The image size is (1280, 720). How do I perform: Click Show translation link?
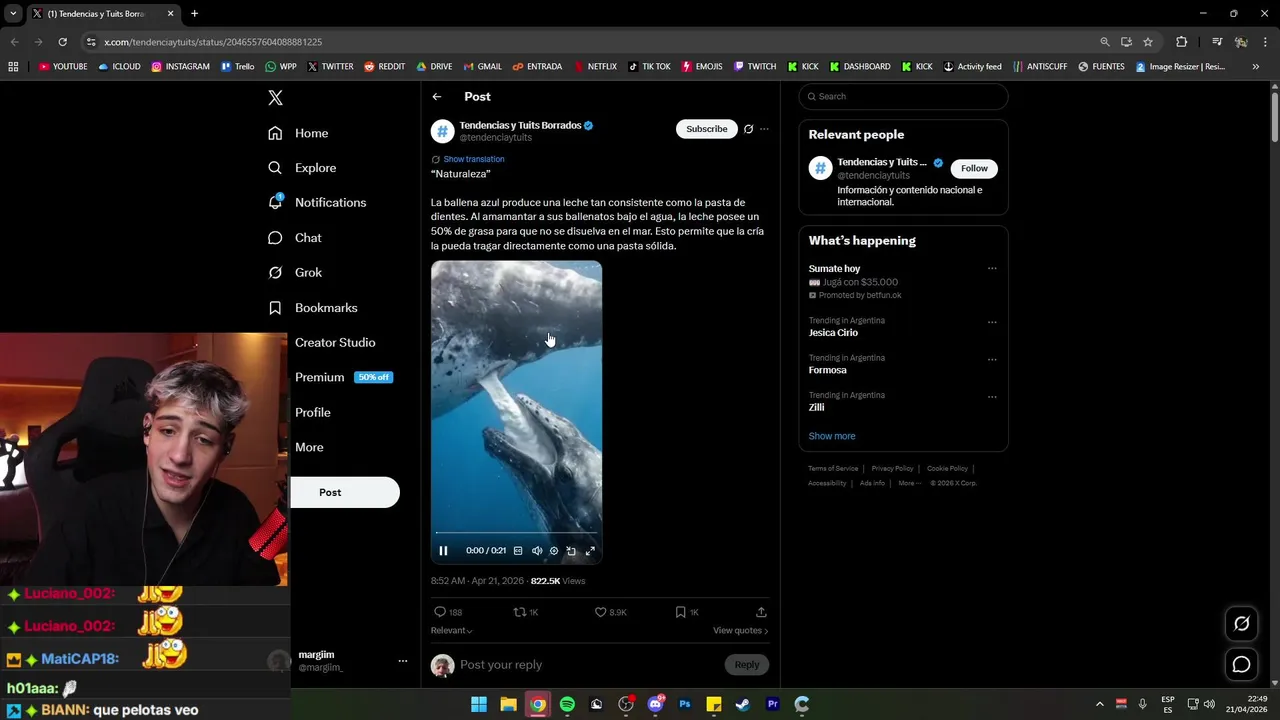click(473, 159)
